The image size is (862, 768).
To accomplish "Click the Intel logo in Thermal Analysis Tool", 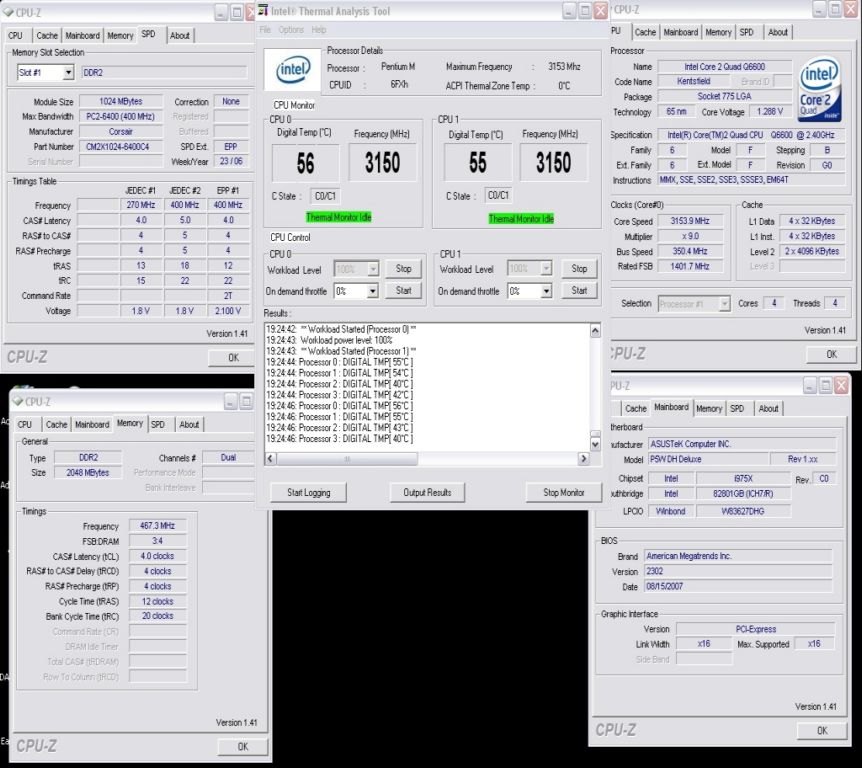I will [292, 70].
